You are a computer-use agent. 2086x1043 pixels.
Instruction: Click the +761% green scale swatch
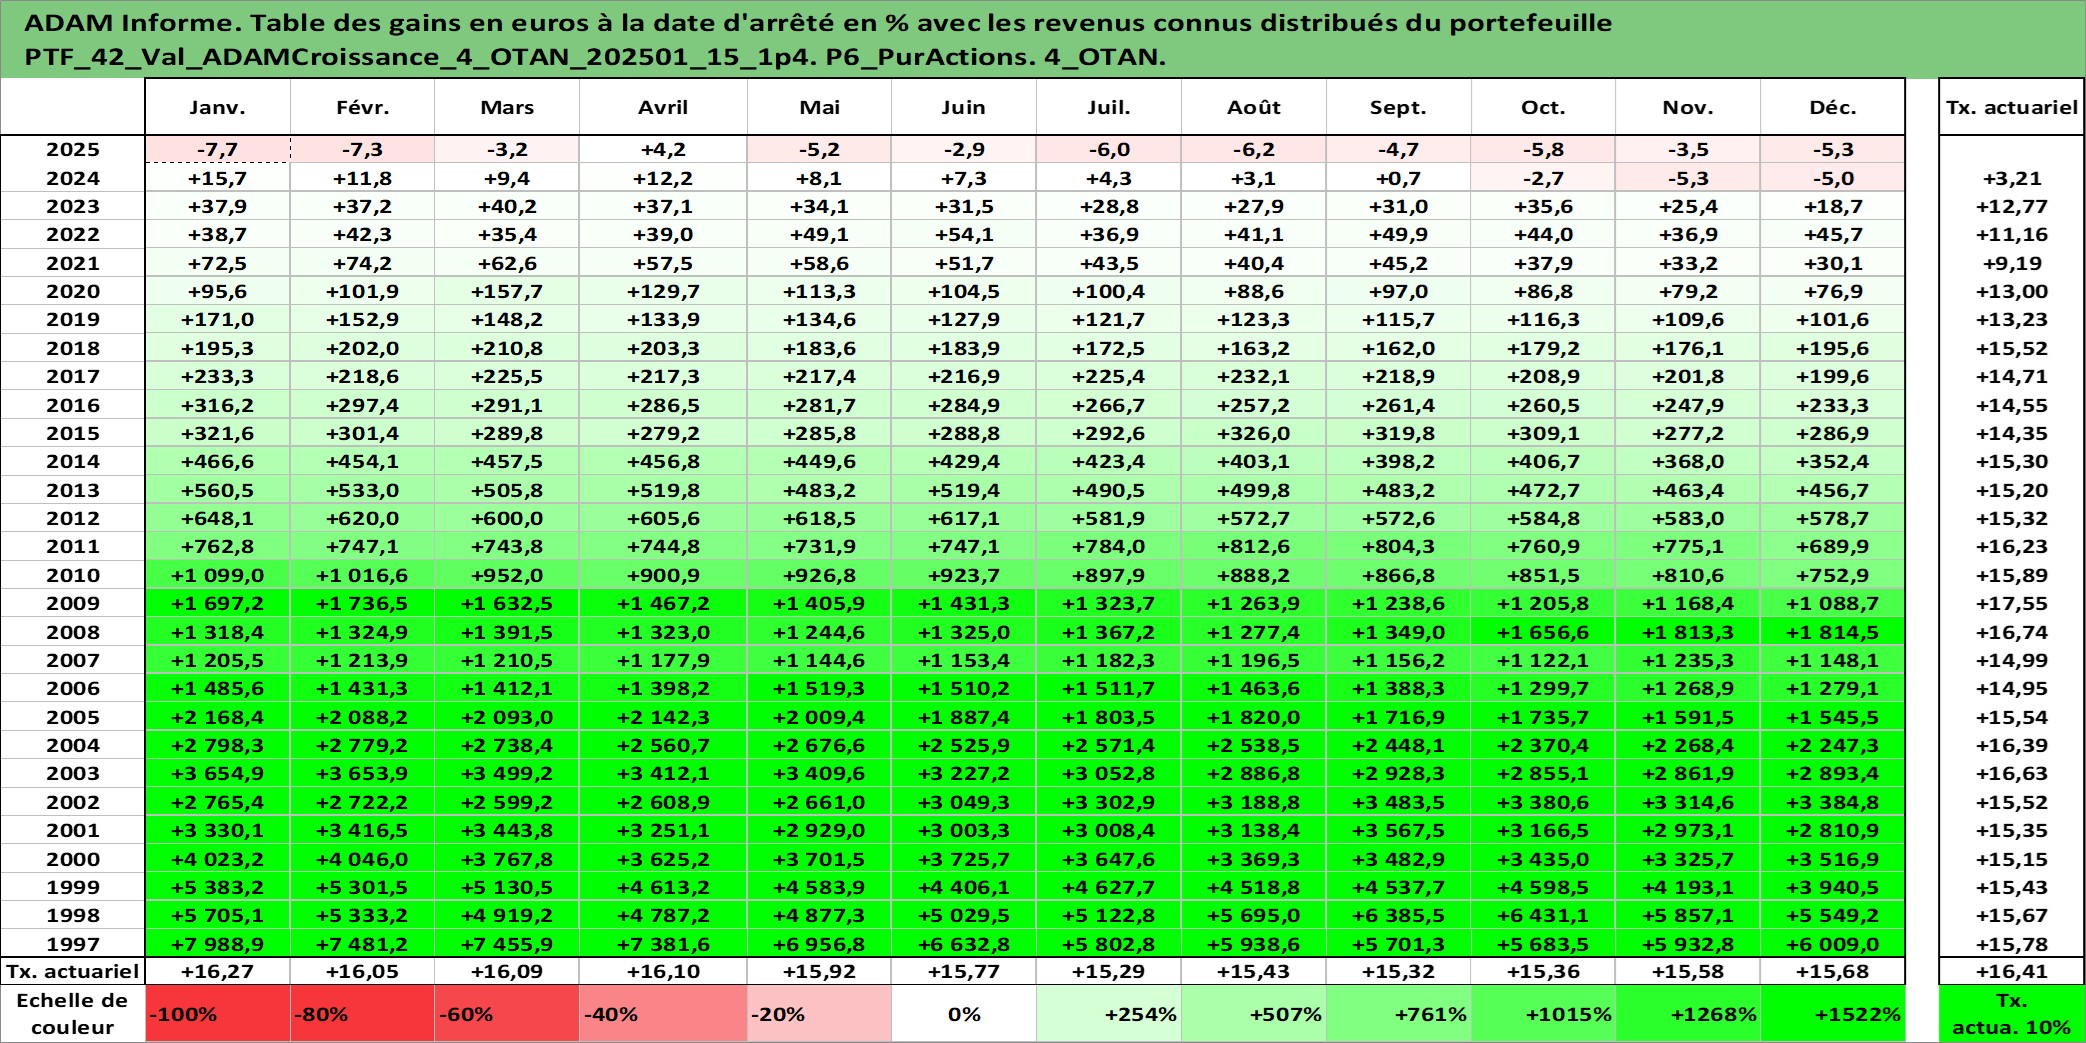click(x=1398, y=1014)
